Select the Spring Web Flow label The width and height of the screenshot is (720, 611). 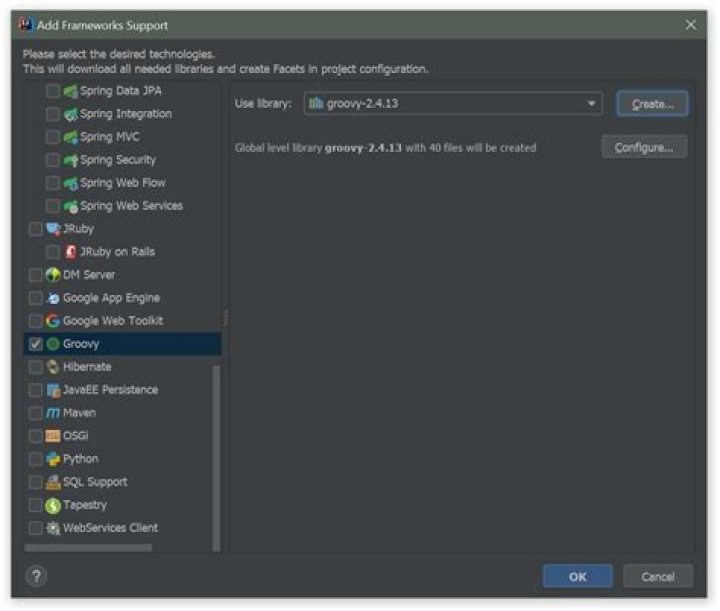tap(123, 183)
